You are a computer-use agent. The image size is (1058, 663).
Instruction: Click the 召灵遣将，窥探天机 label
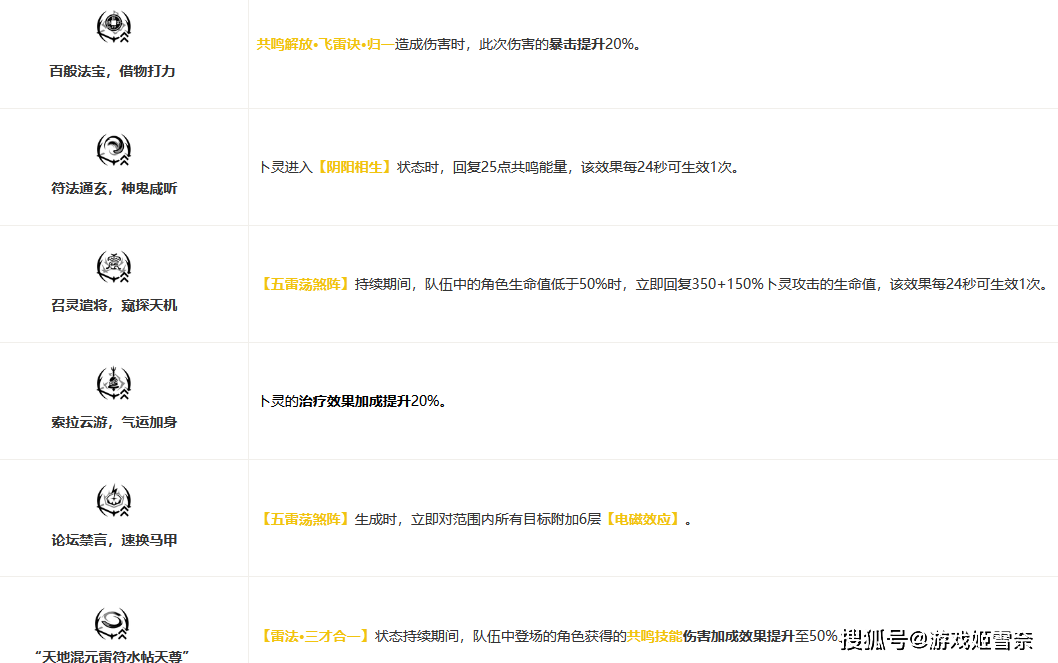pos(113,306)
